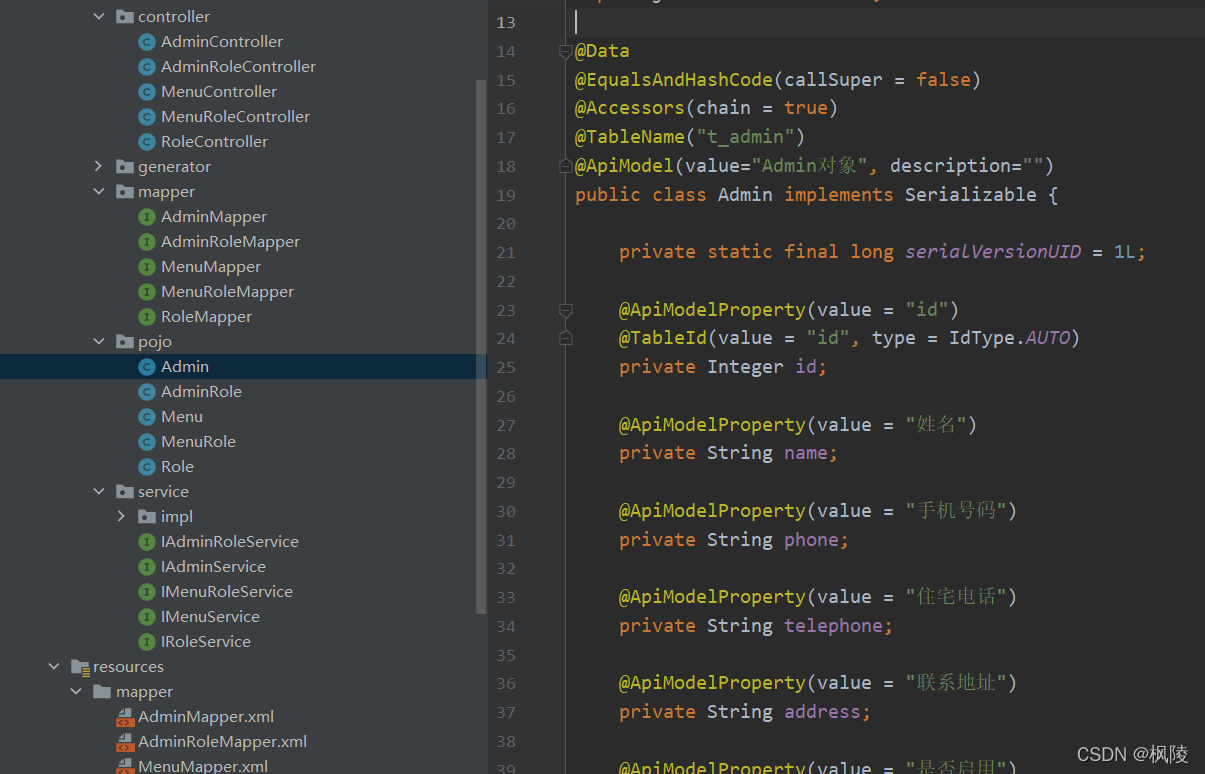Click the serialVersionUID field name
The width and height of the screenshot is (1205, 774).
pos(993,252)
